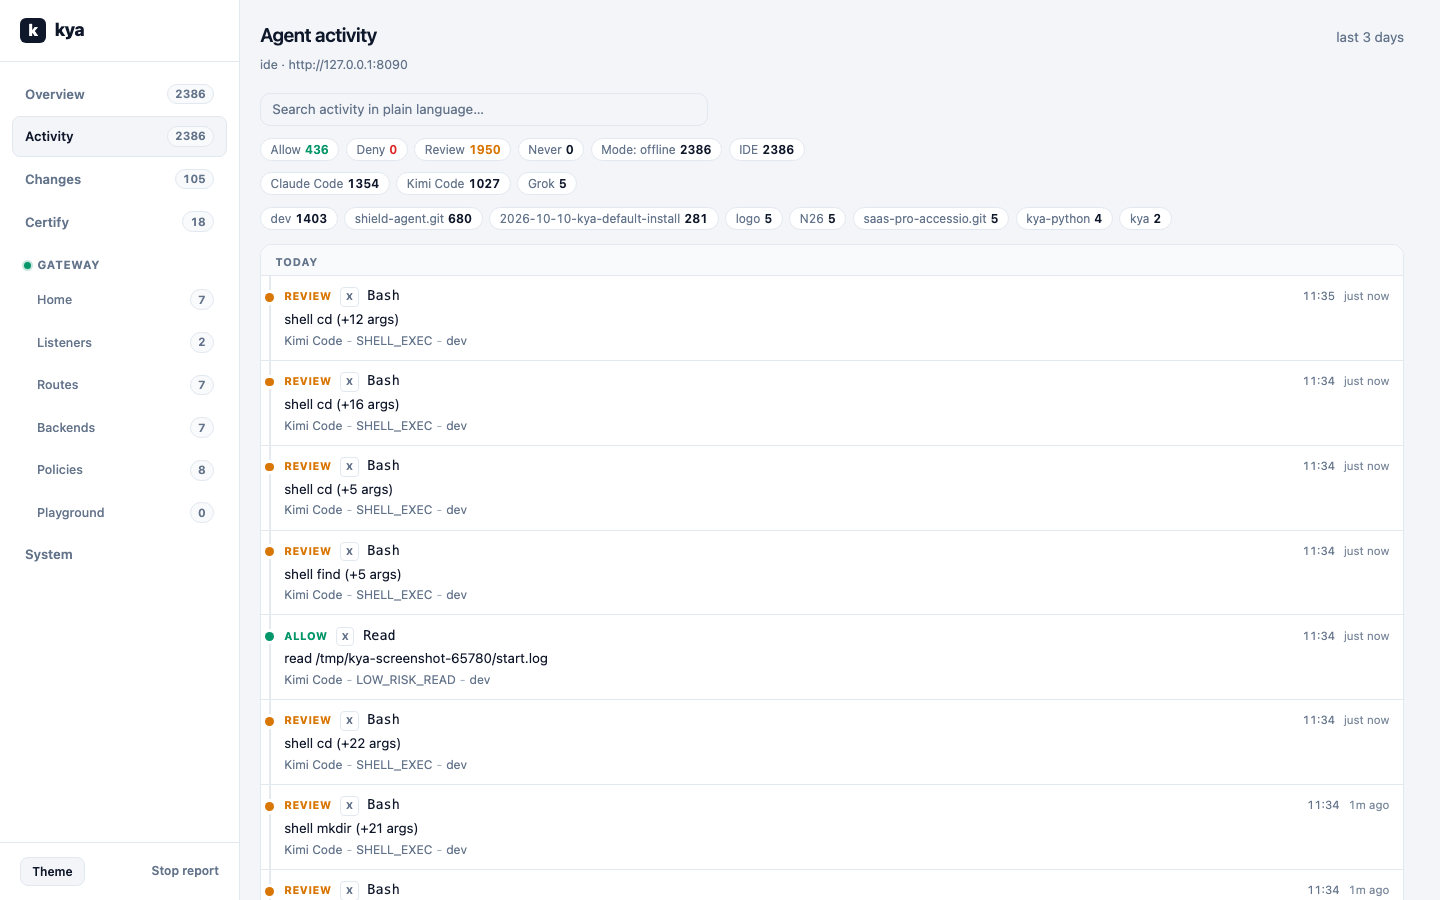
Task: Open the Changes section
Action: click(x=119, y=179)
